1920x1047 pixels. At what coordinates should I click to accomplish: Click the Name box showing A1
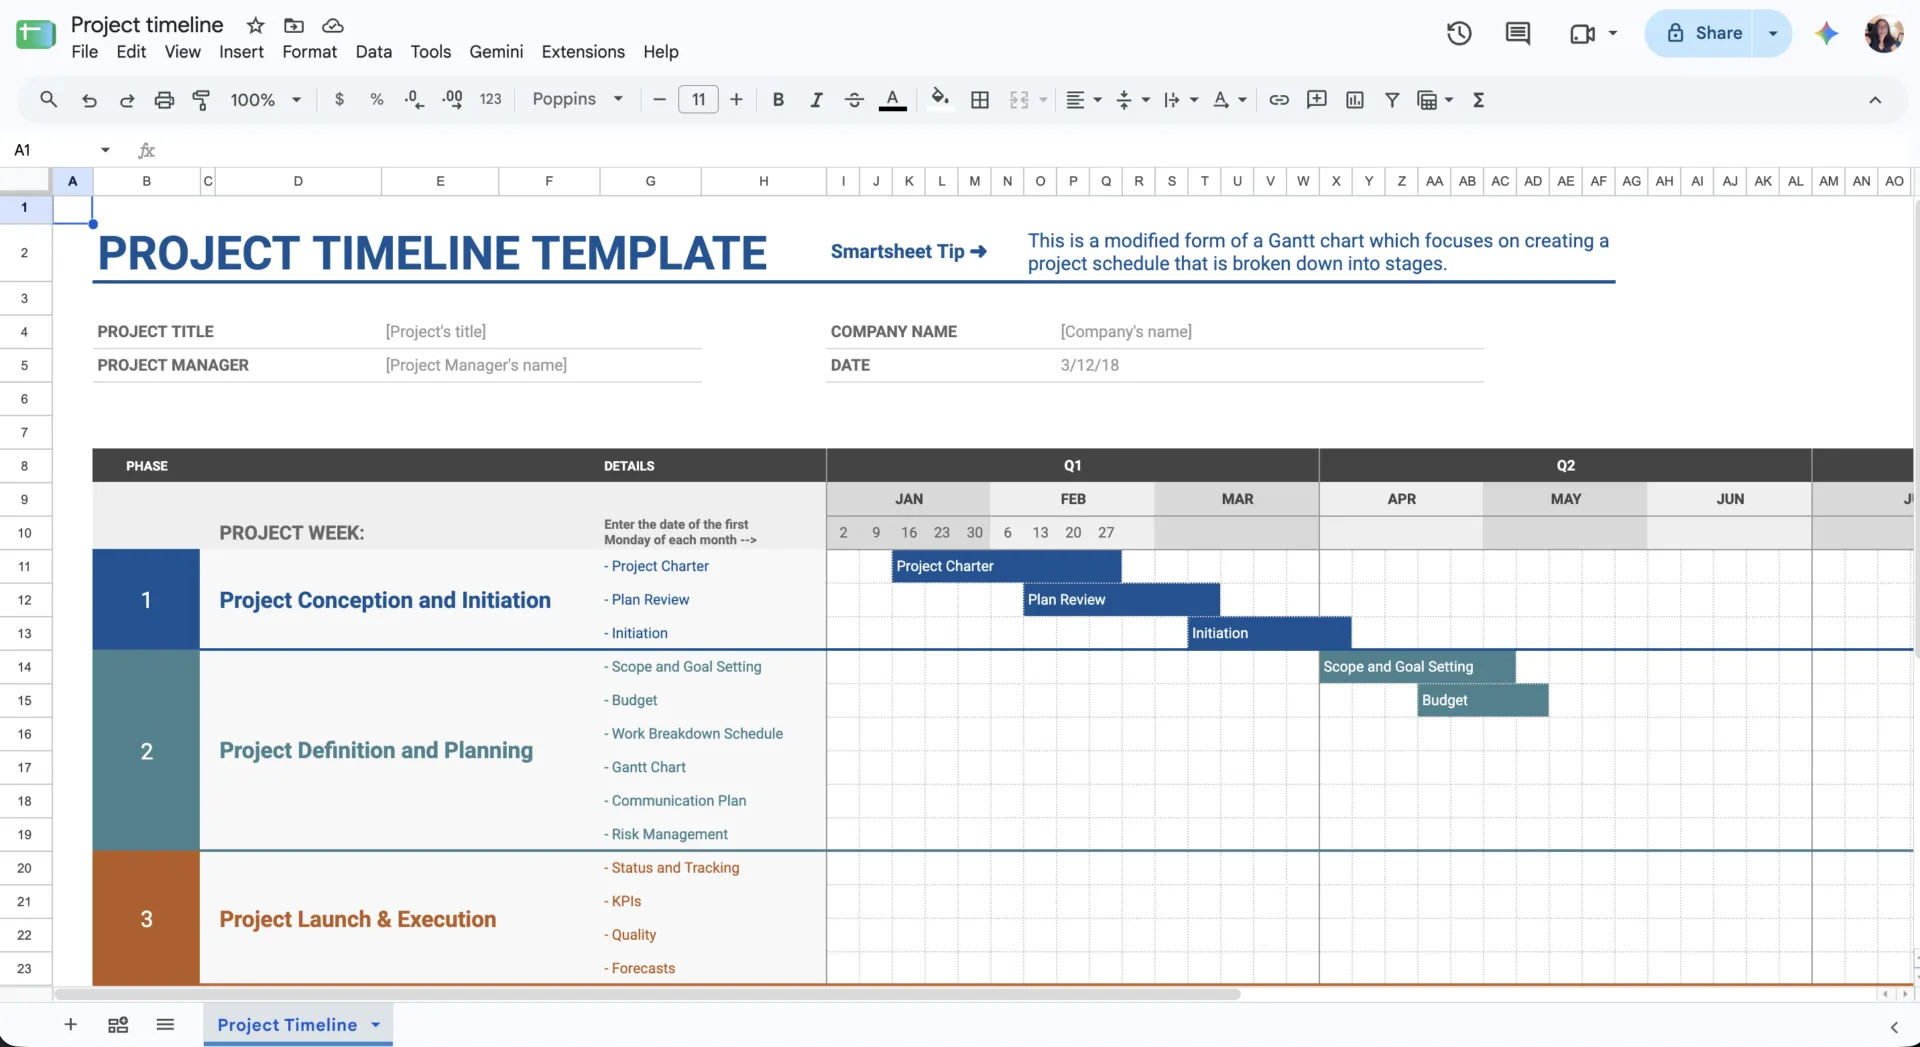click(60, 150)
